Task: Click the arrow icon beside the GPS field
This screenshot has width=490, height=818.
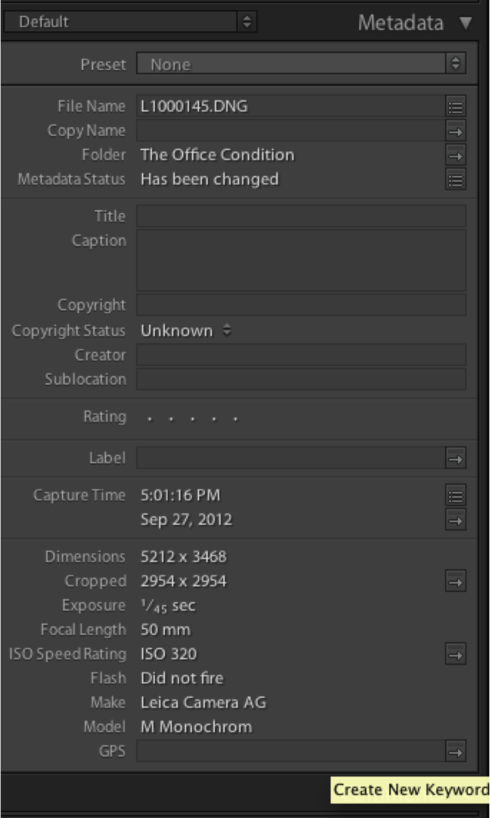Action: [456, 752]
